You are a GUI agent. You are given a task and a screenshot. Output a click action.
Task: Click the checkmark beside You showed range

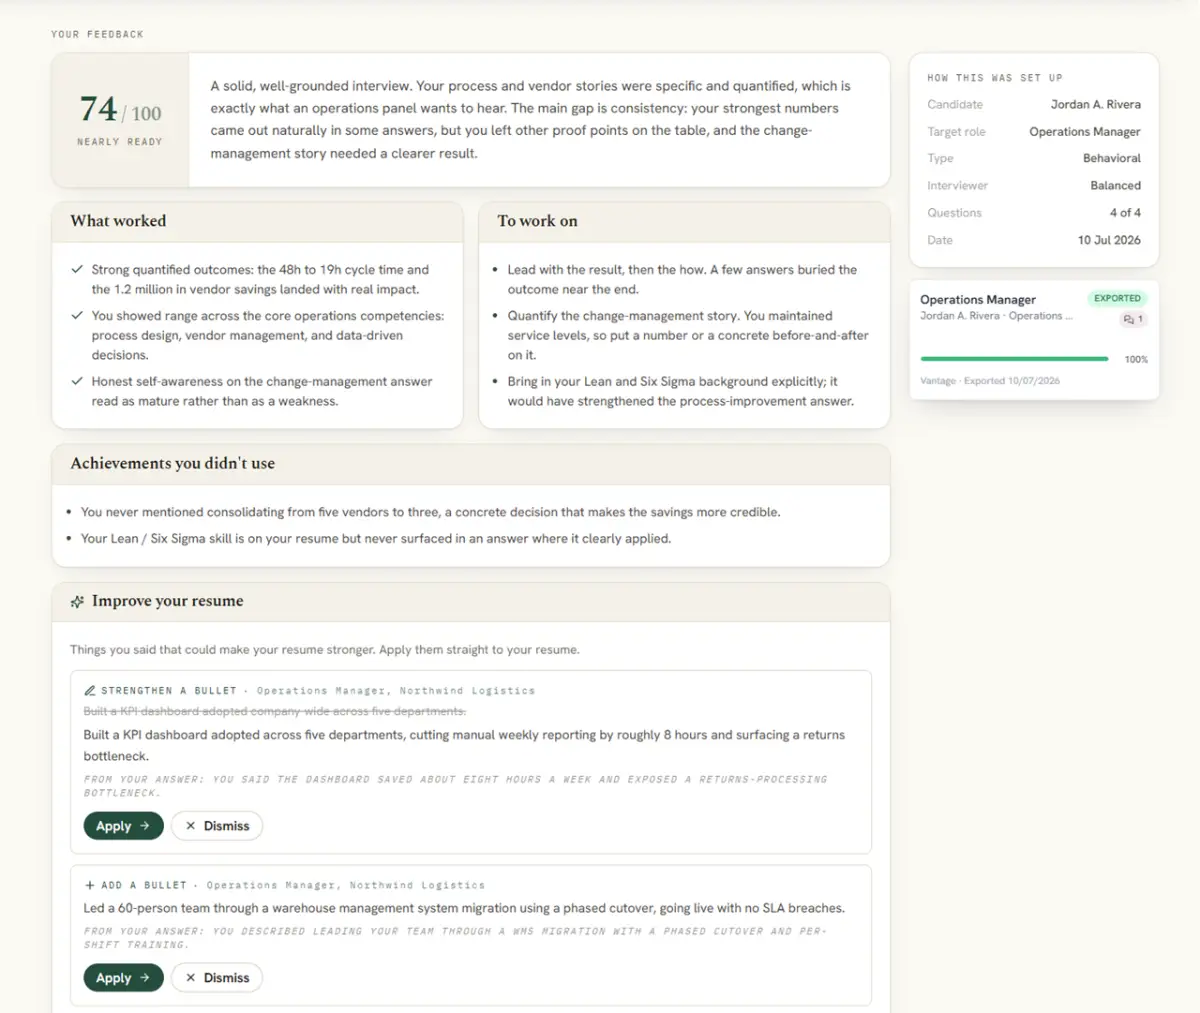(x=77, y=316)
